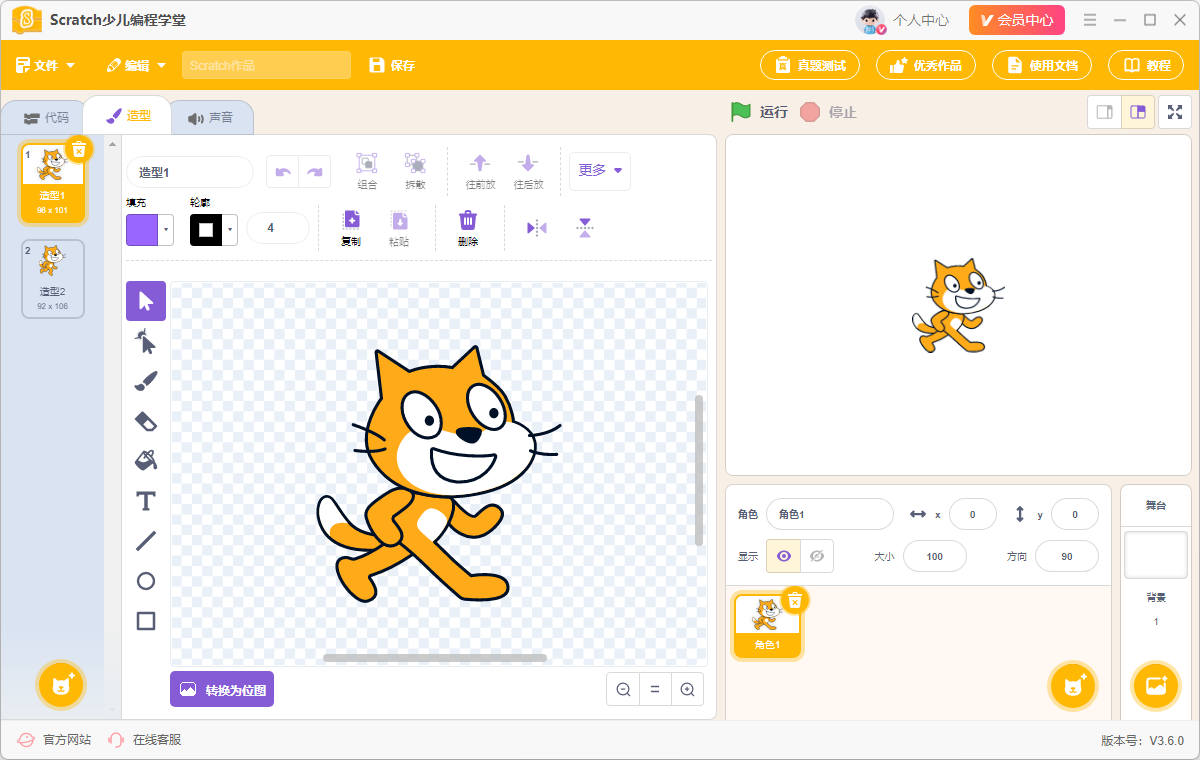Switch to the 代码 tab
Screen dimensions: 1200x760
47,118
